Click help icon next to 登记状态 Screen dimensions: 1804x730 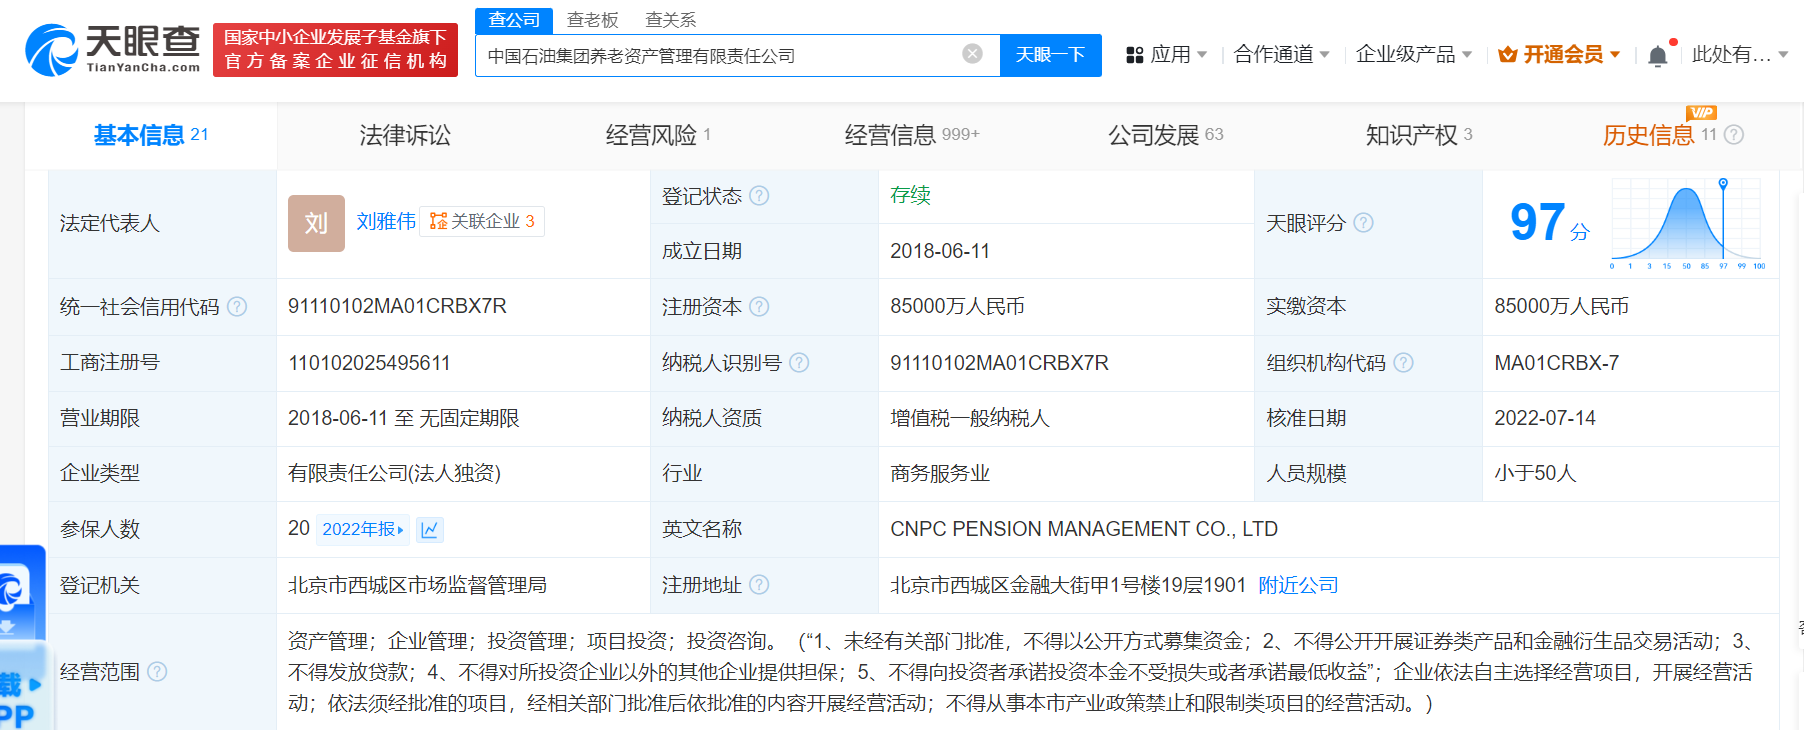coord(759,196)
